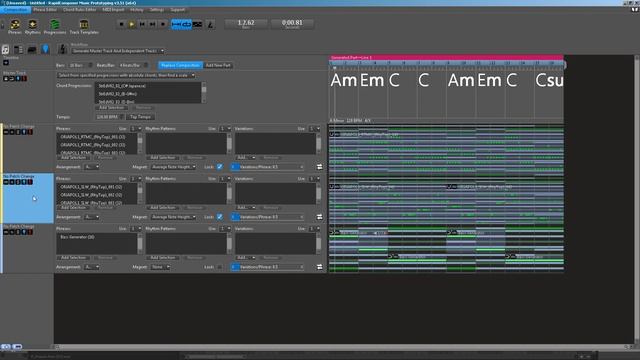Screen dimensions: 640x360
Task: Jump to start with the rewind button
Action: [x=142, y=24]
